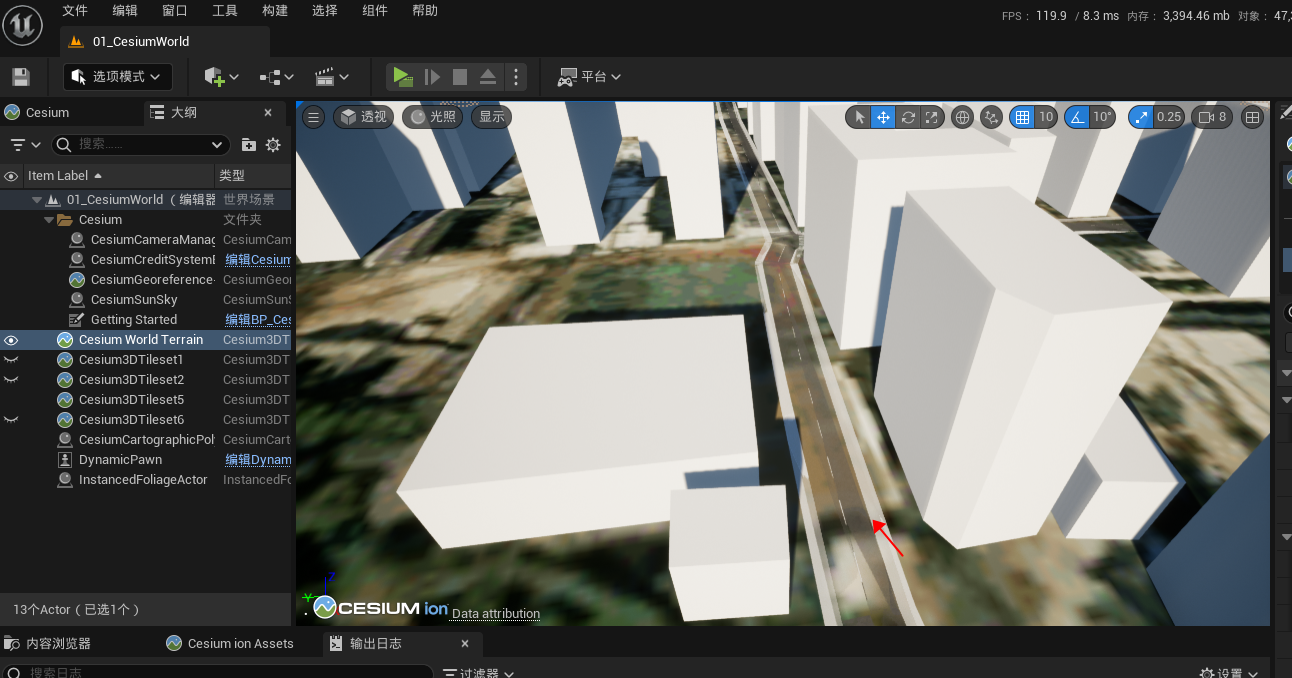Activate the rotate gizmo tool
This screenshot has height=678, width=1292.
[908, 117]
